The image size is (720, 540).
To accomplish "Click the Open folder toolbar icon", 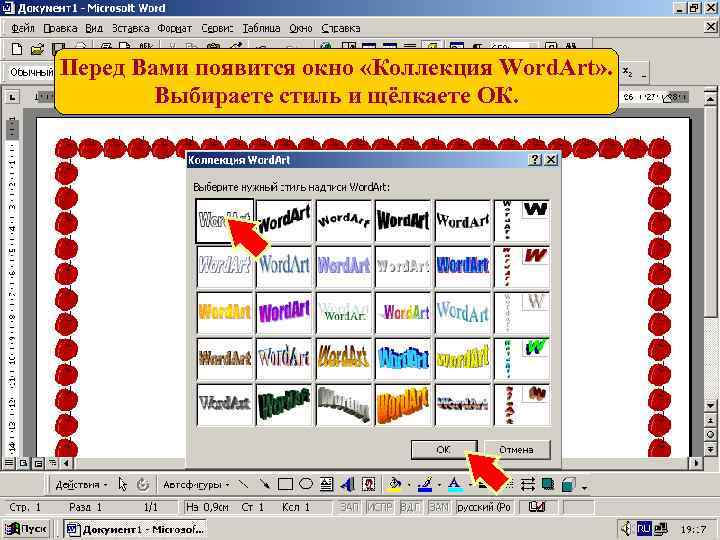I will click(x=37, y=49).
